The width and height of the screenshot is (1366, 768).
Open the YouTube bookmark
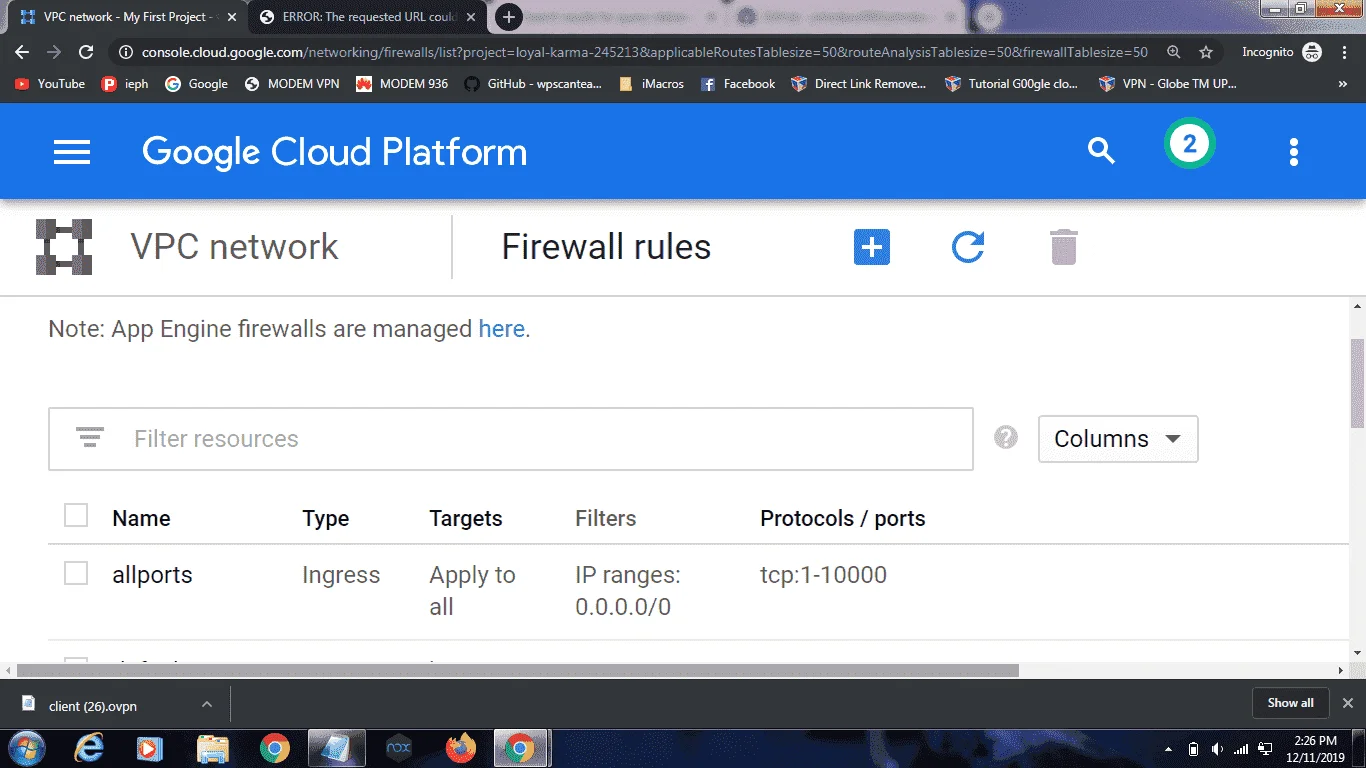click(x=50, y=84)
